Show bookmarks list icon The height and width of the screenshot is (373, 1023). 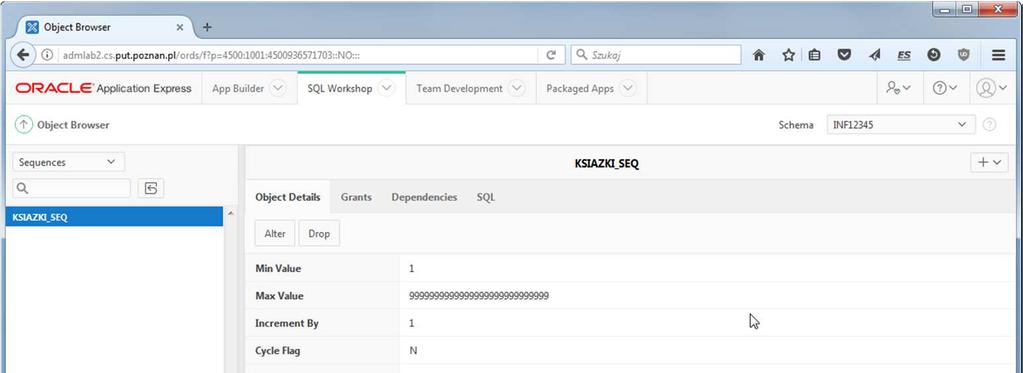coord(814,55)
